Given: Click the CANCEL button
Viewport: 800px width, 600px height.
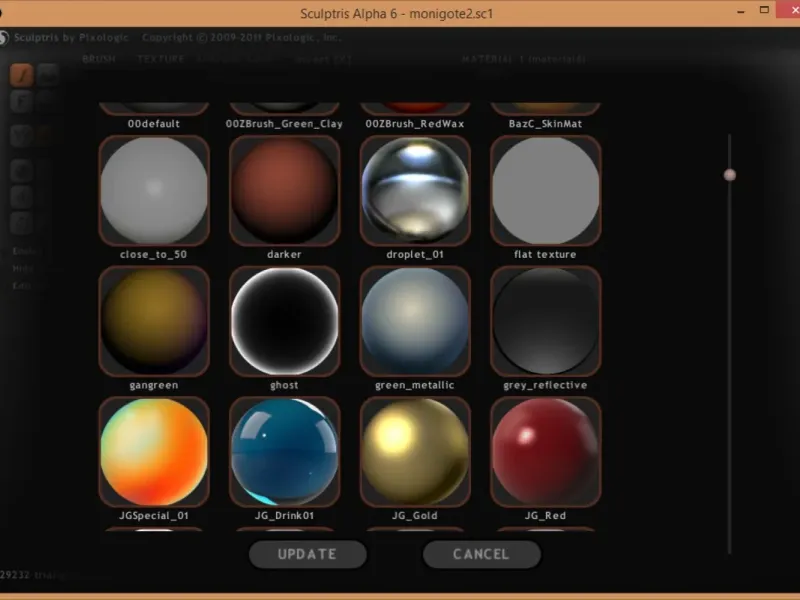Looking at the screenshot, I should 482,554.
